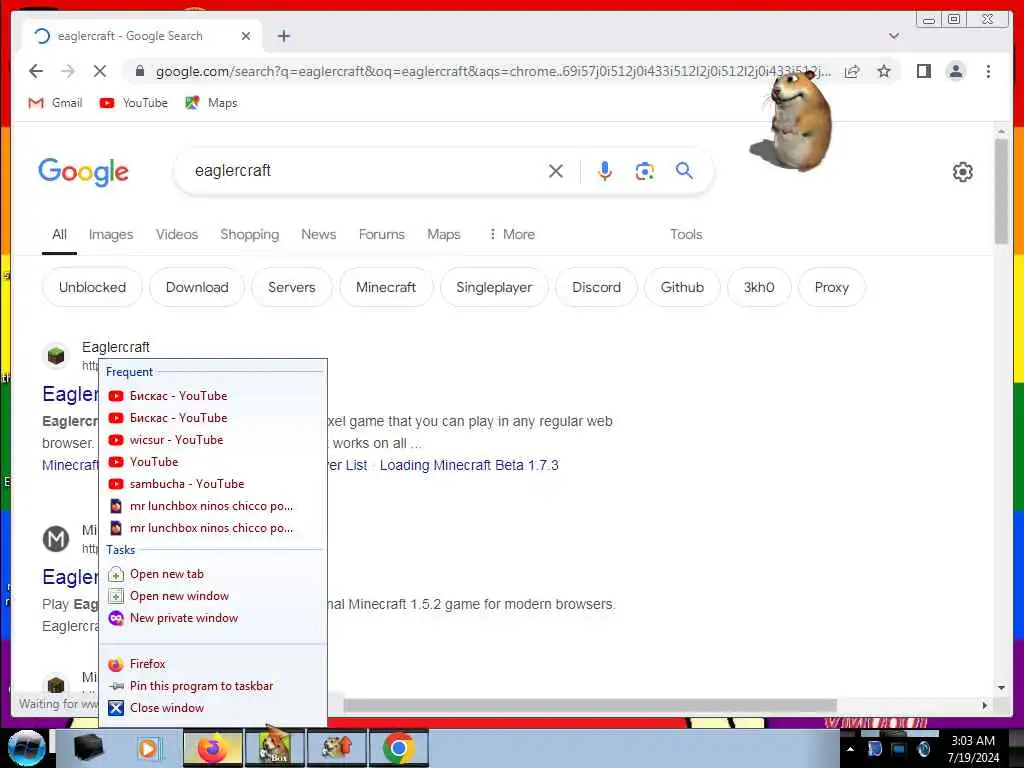Select Open new window task
This screenshot has height=768, width=1024.
point(213,596)
